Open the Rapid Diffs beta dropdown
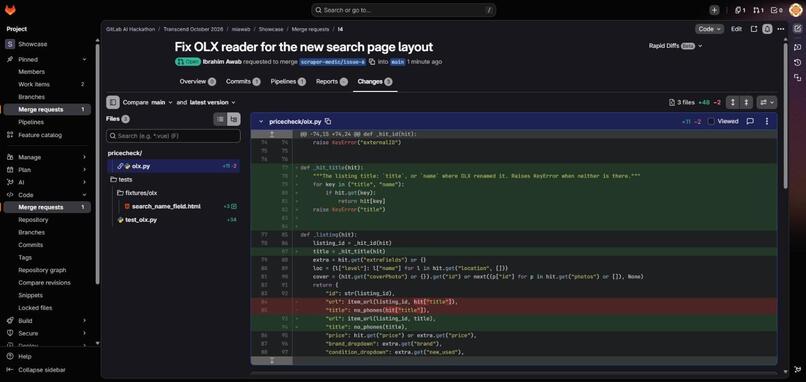This screenshot has width=806, height=382. [x=675, y=46]
